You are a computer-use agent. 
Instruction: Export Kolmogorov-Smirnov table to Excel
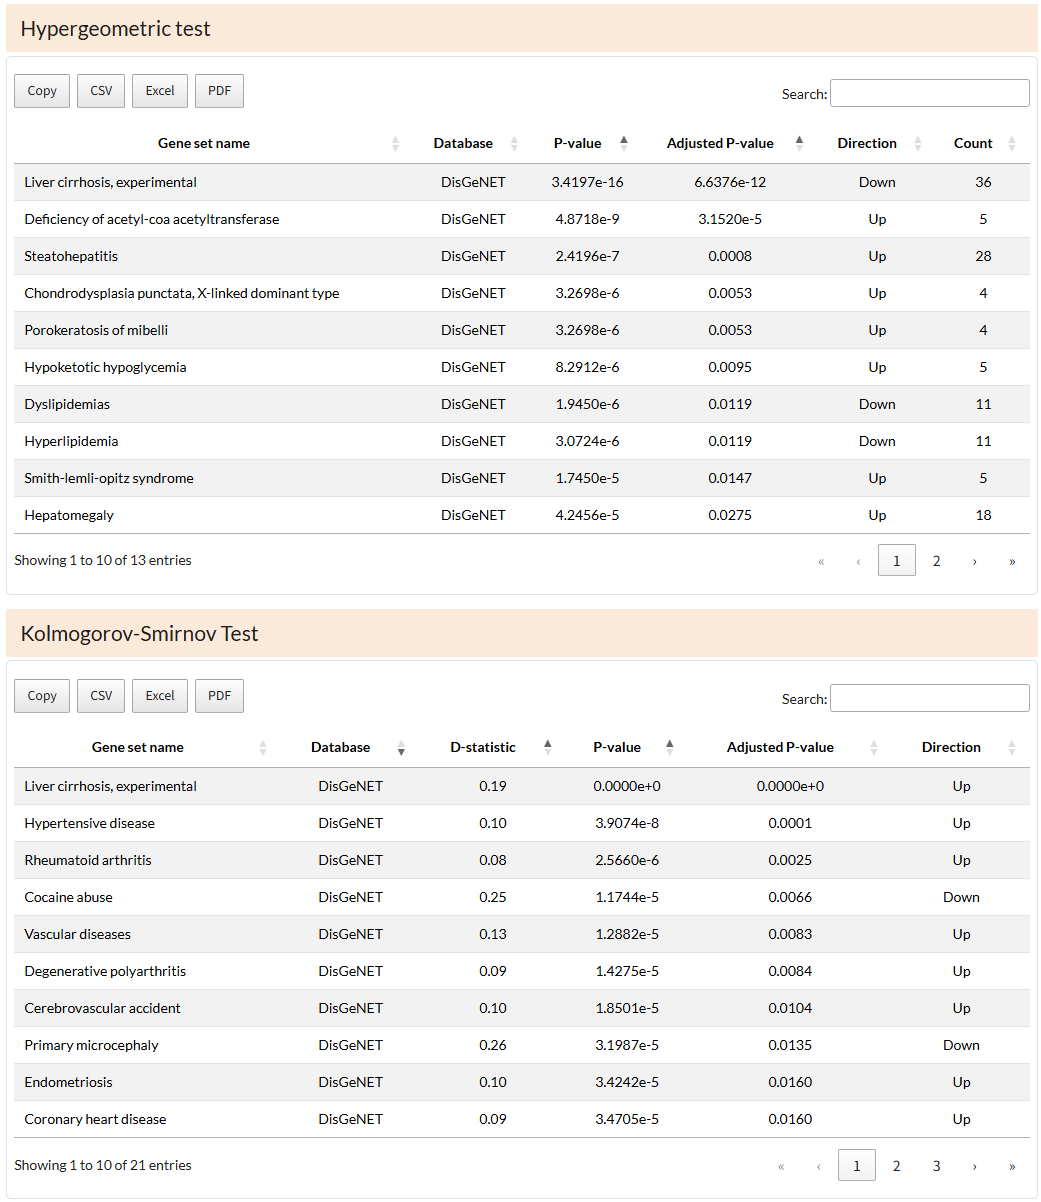160,696
